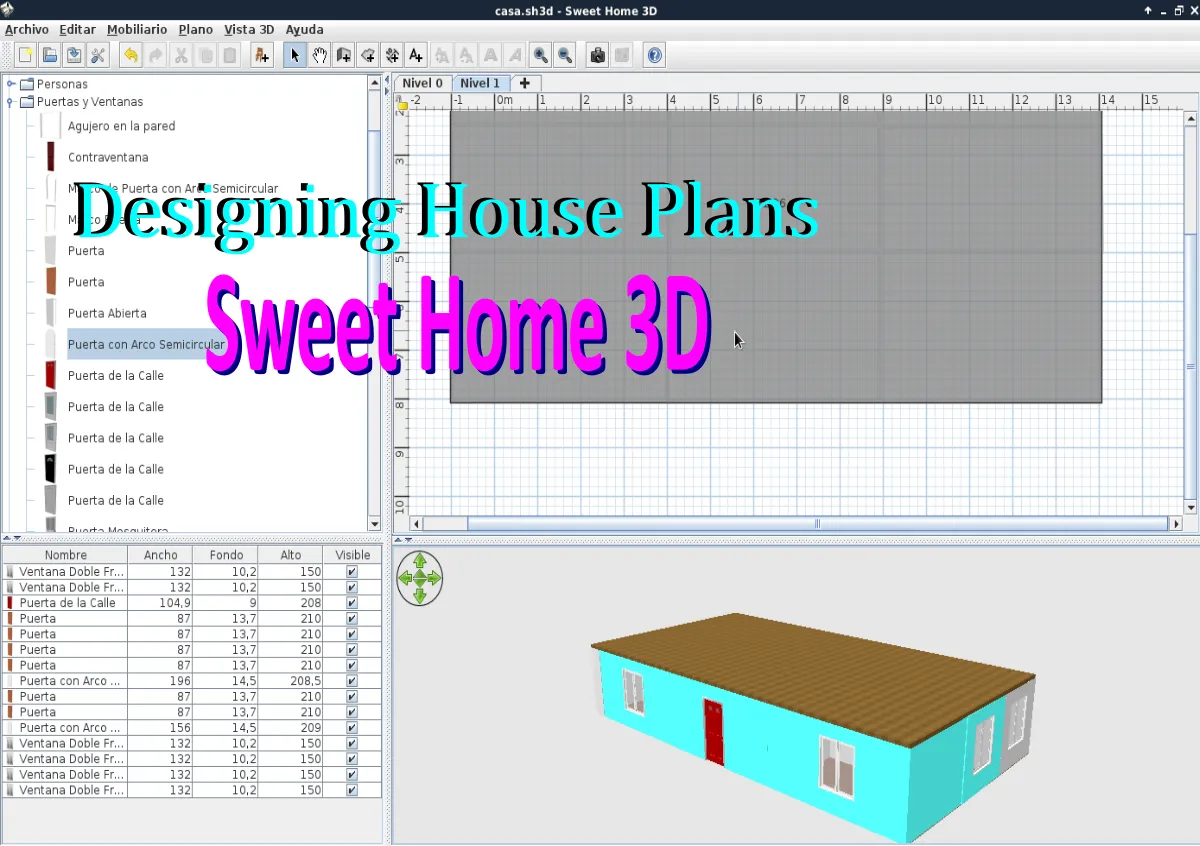
Task: Click the catalog list scroll-up arrow
Action: coord(375,81)
